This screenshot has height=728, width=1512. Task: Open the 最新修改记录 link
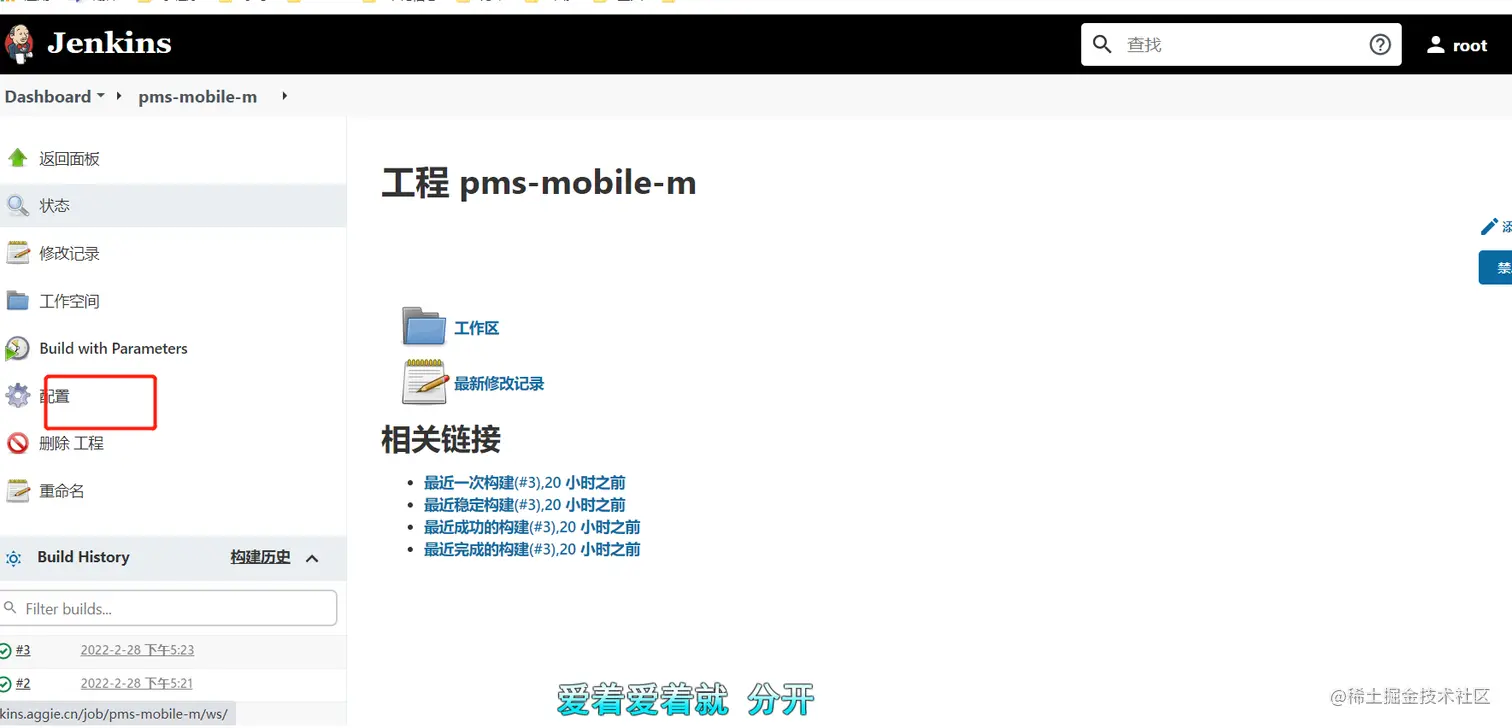[x=499, y=384]
